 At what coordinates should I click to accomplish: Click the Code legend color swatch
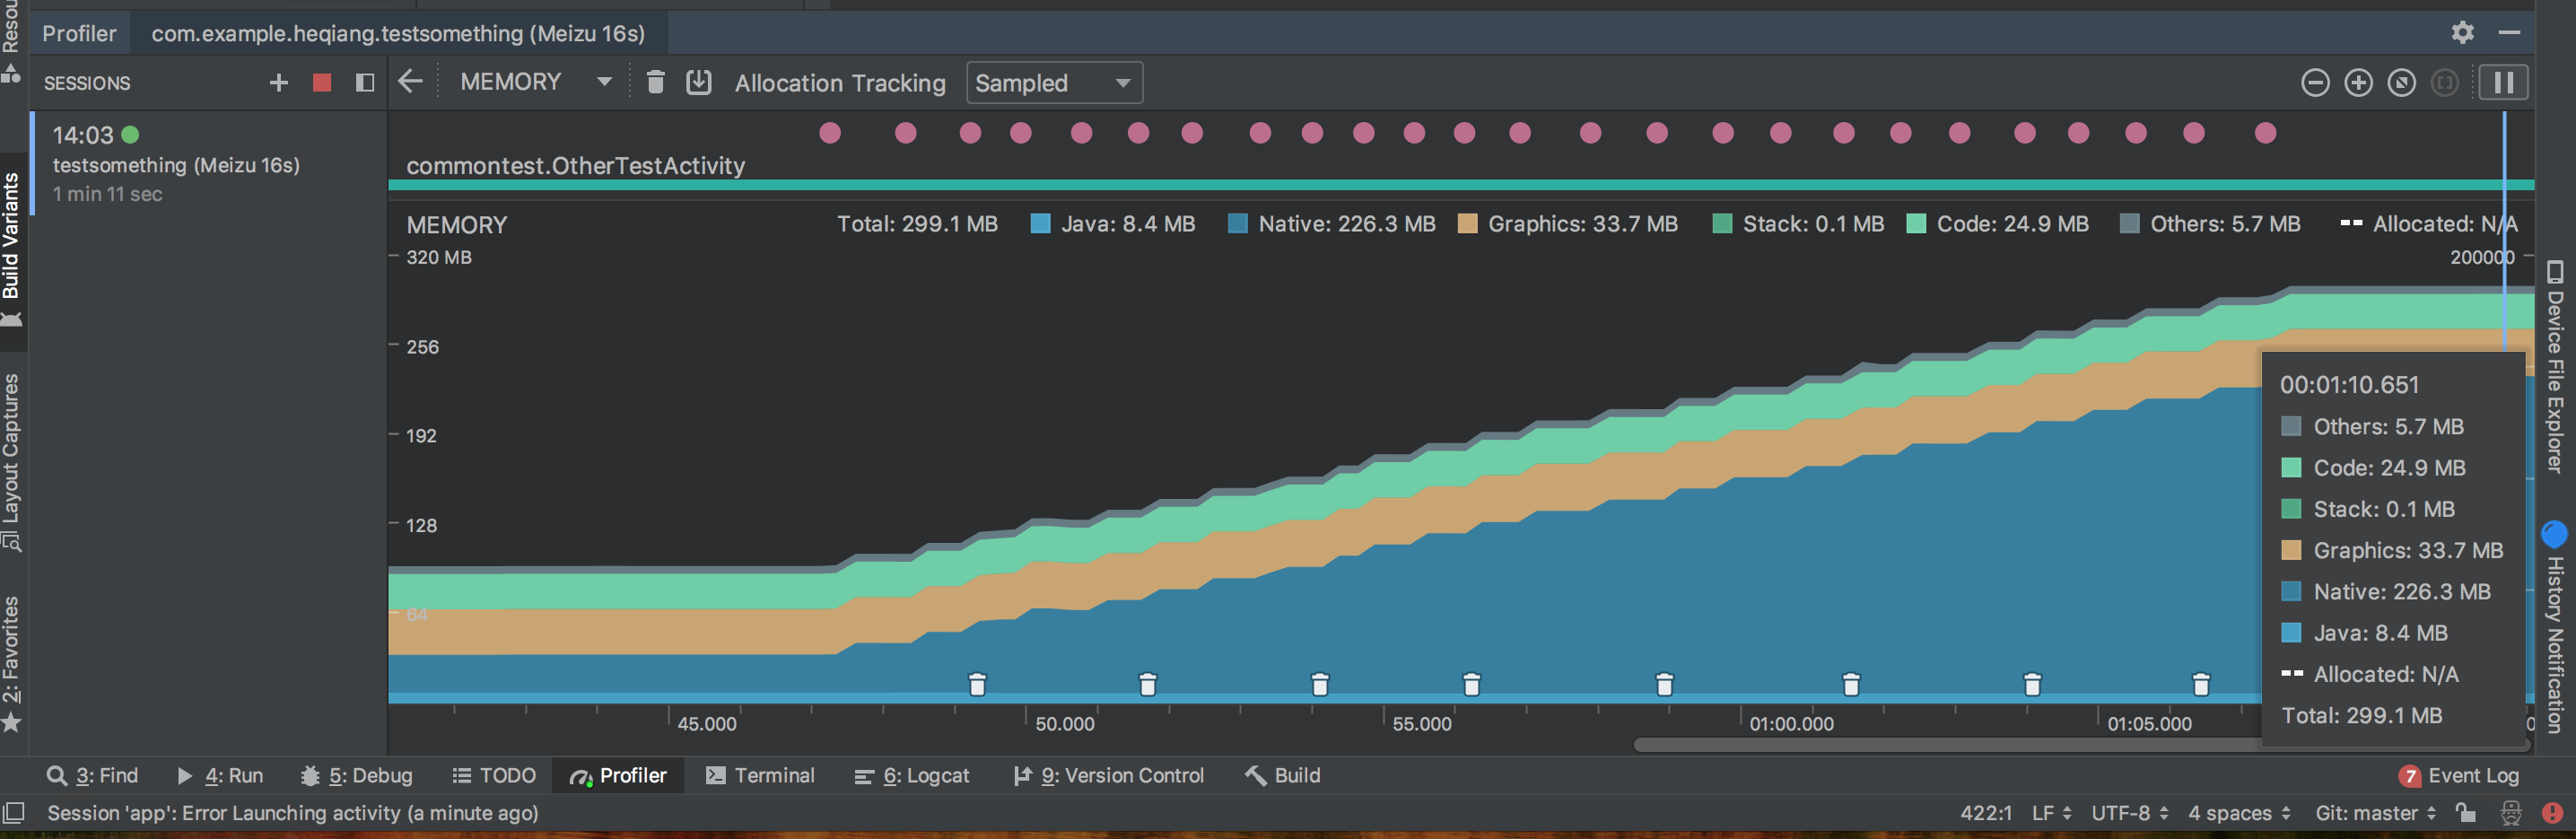1915,224
